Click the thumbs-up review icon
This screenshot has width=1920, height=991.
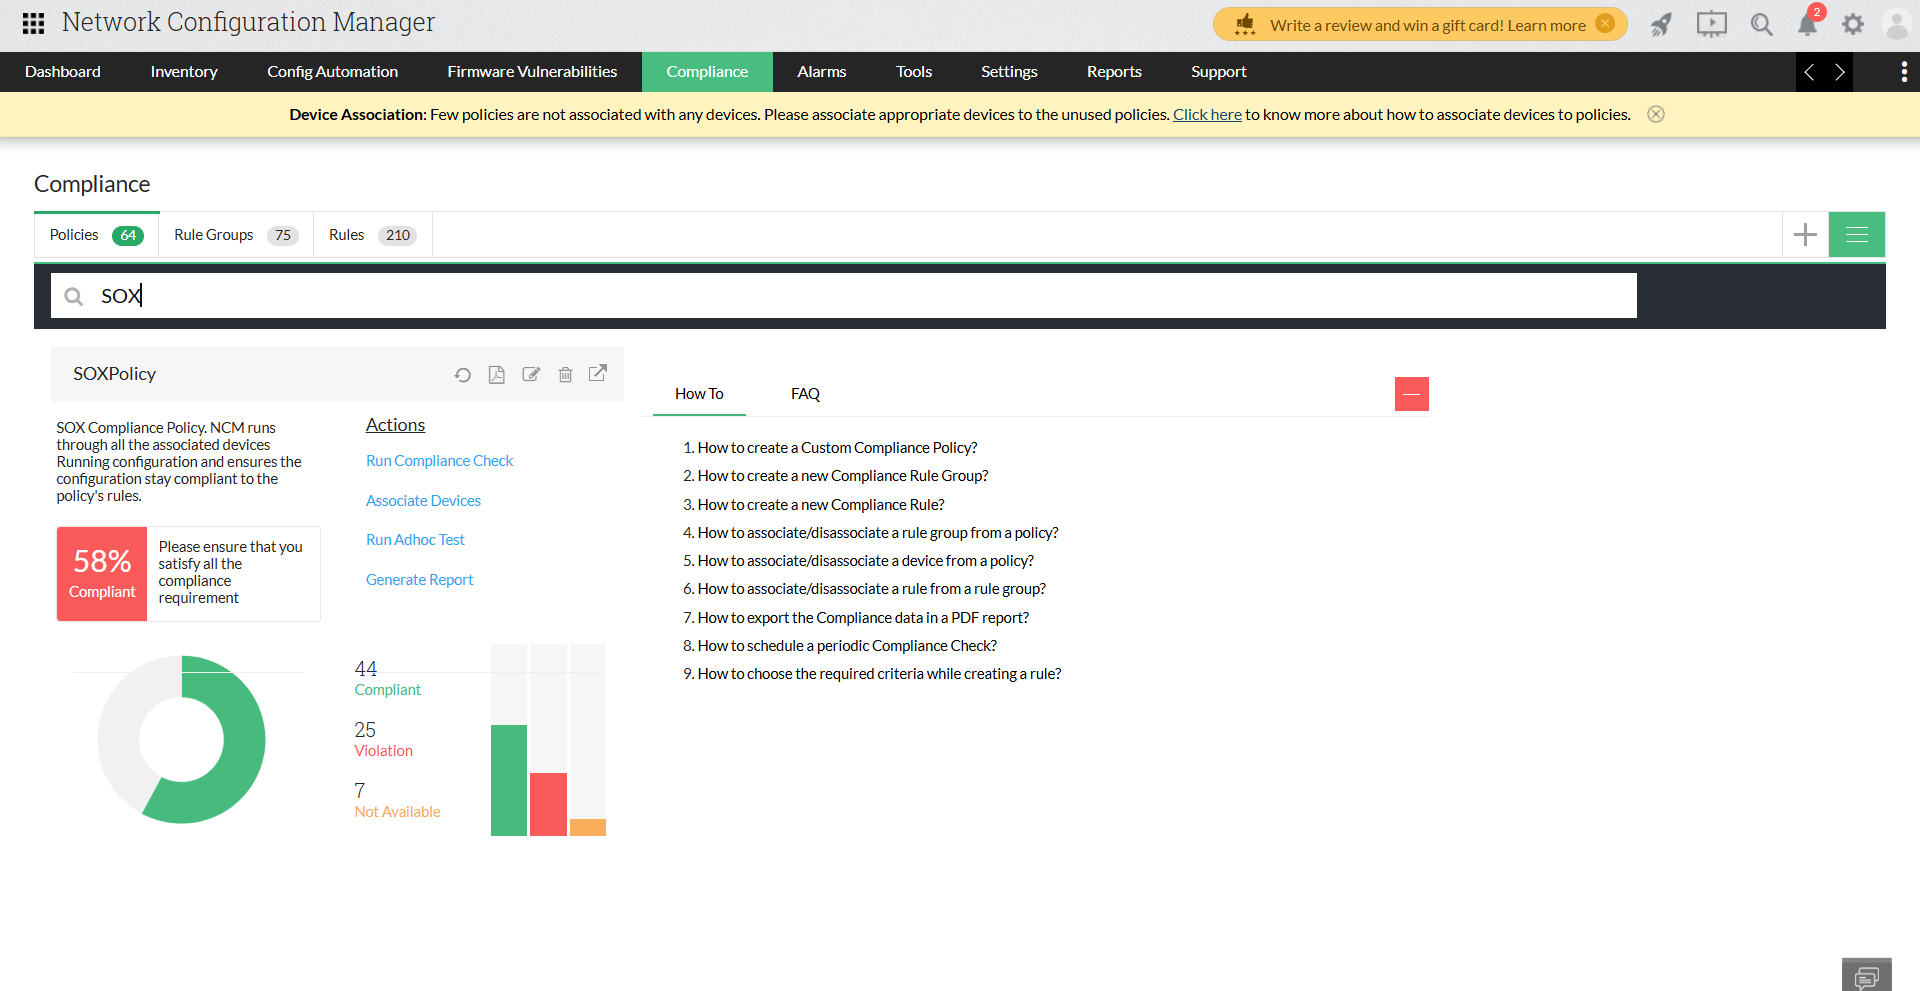tap(1245, 24)
